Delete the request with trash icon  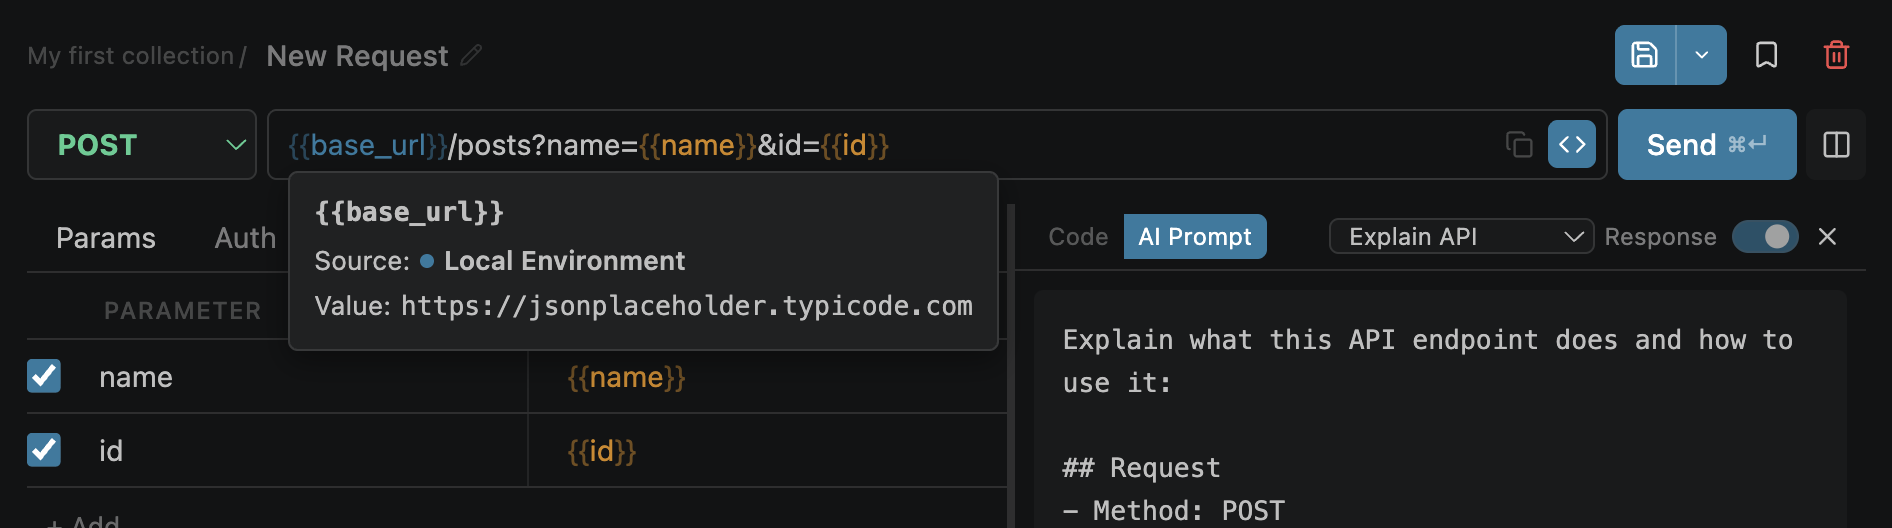pos(1836,55)
